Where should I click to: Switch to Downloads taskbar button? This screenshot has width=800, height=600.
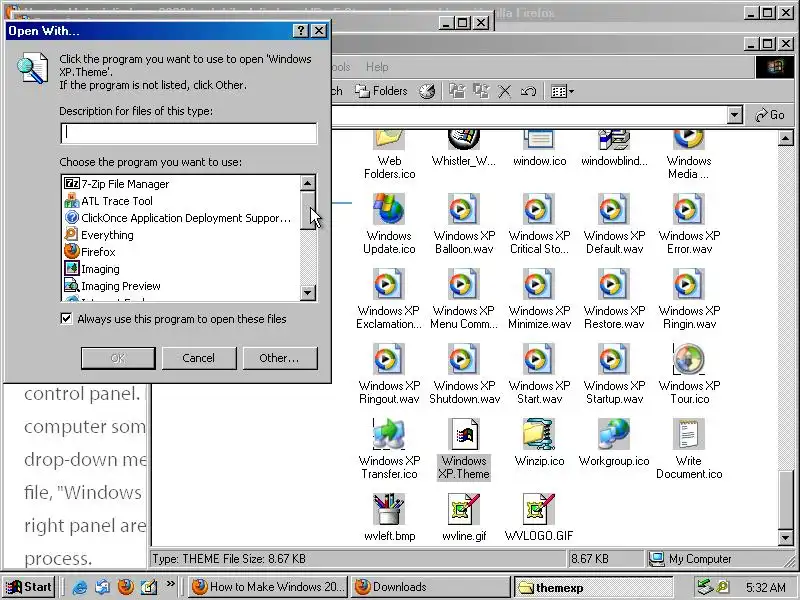pyautogui.click(x=431, y=587)
